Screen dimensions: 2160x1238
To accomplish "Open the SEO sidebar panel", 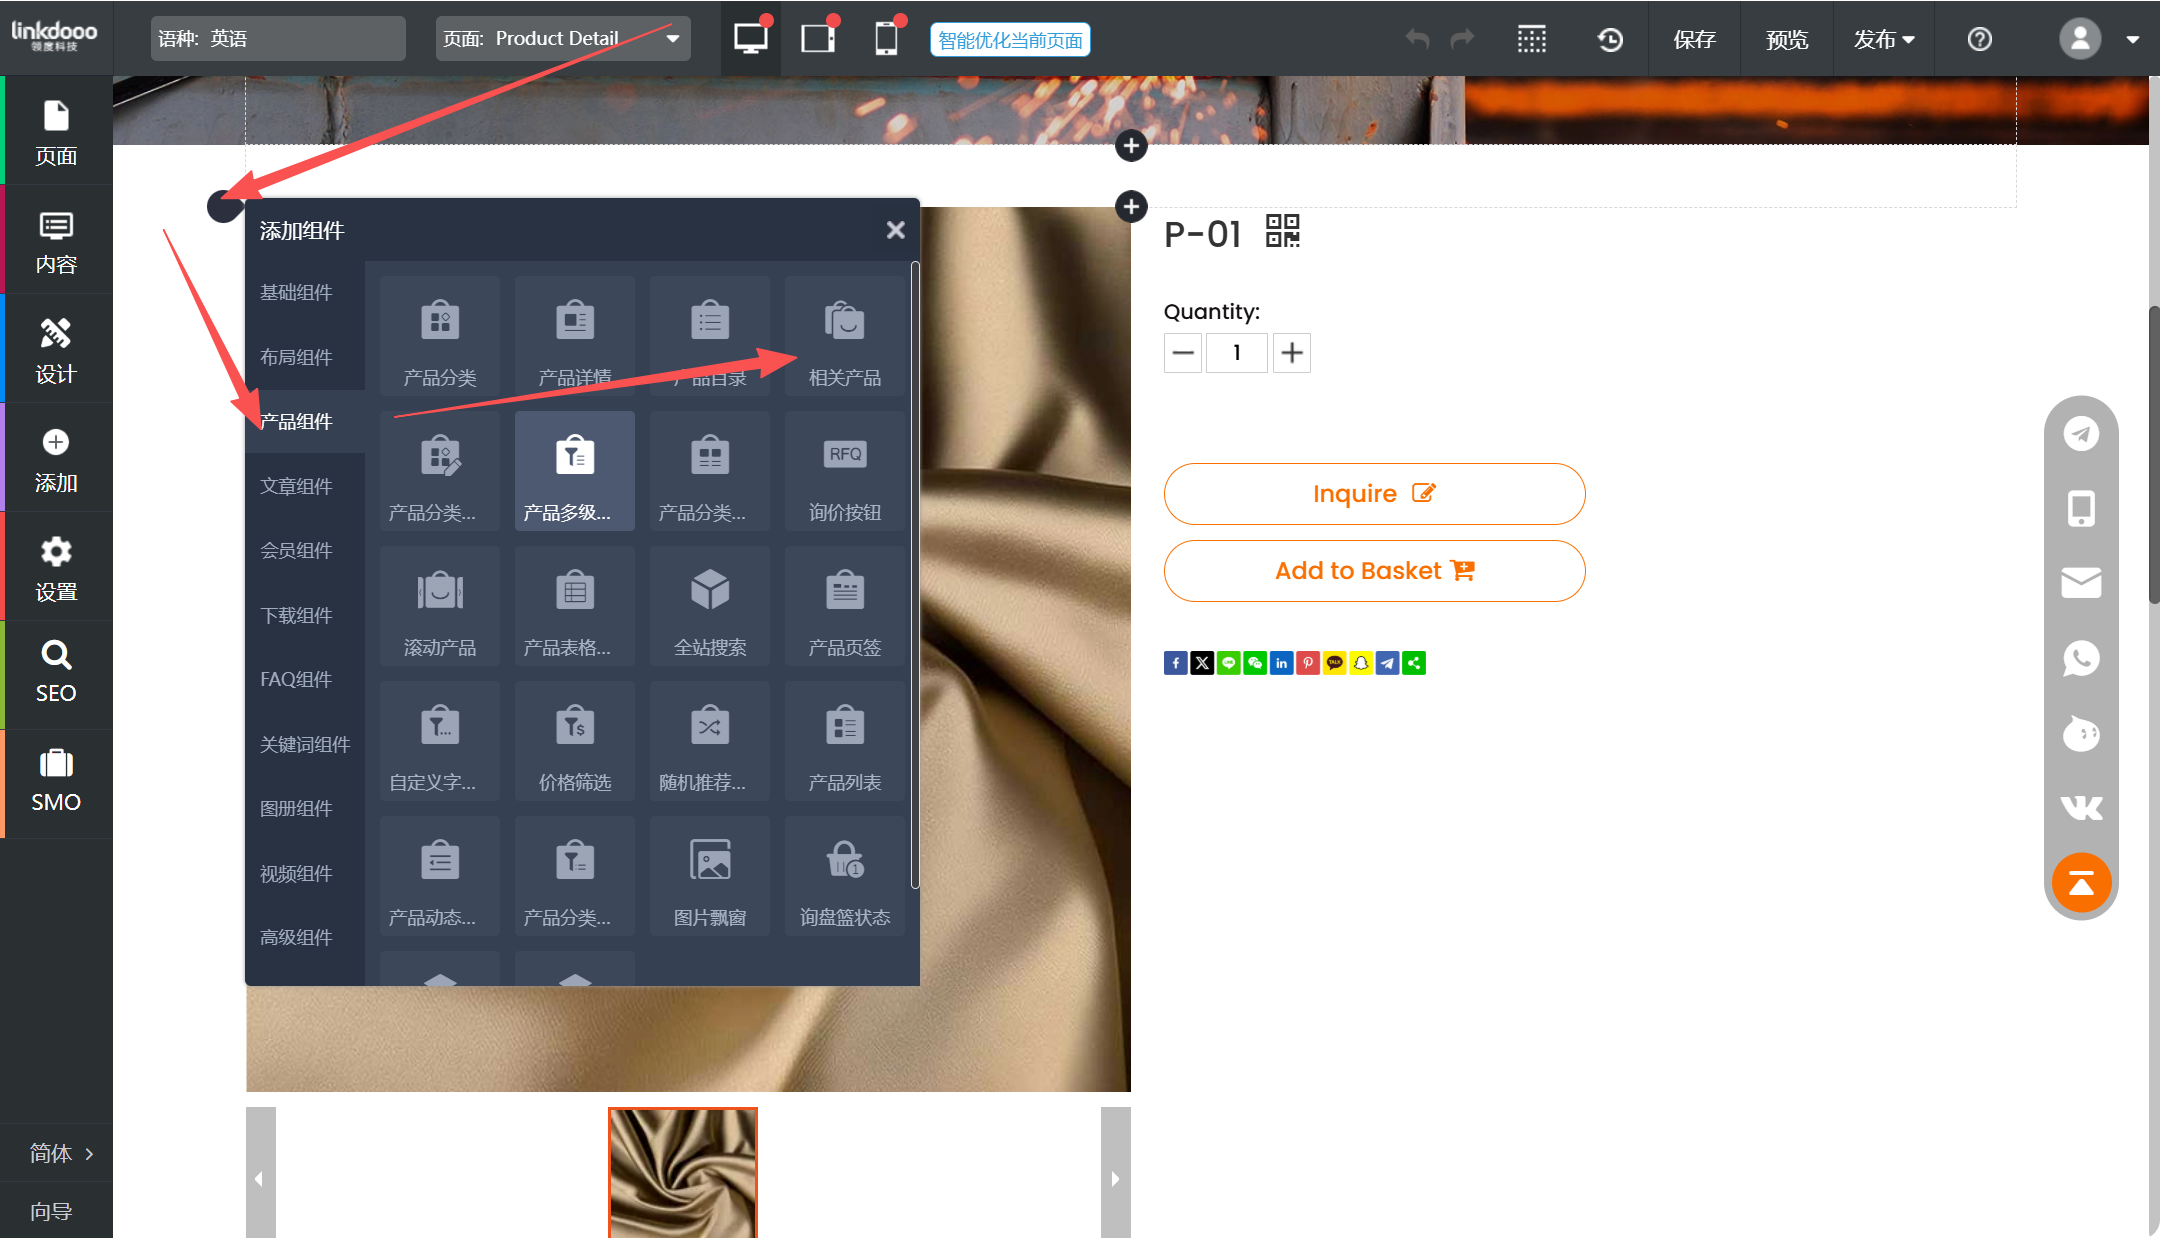I will pyautogui.click(x=56, y=673).
